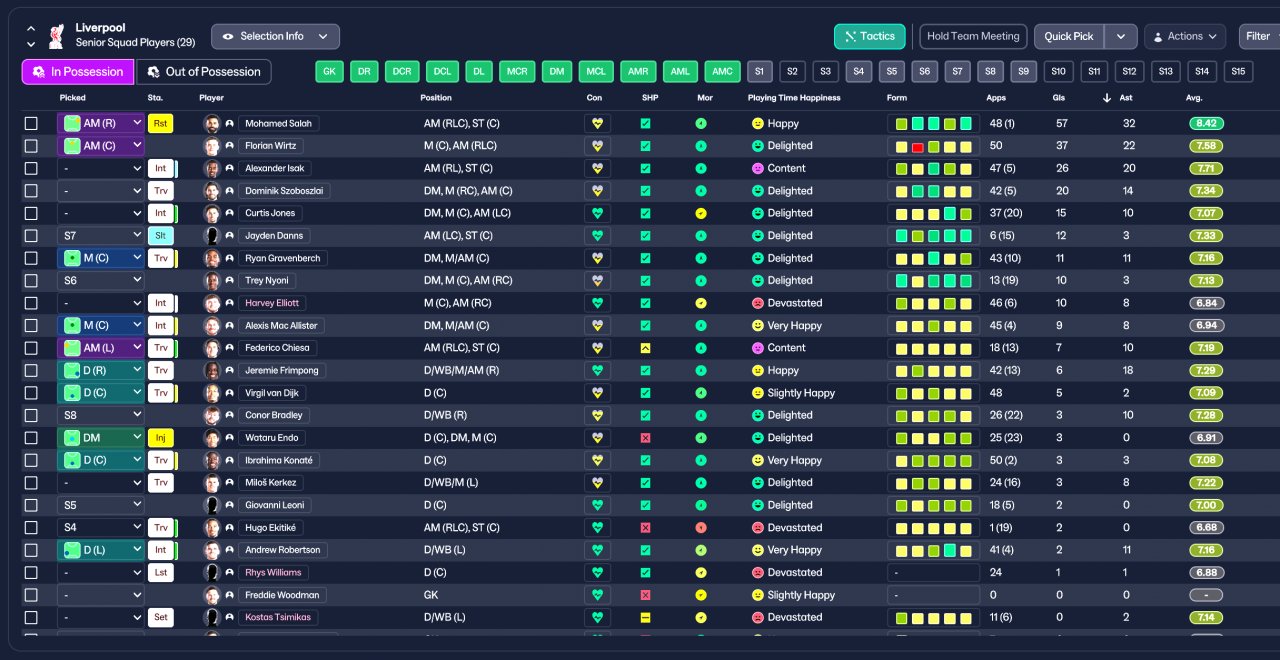1280x660 pixels.
Task: Select the S1 substitute slot
Action: coord(760,71)
